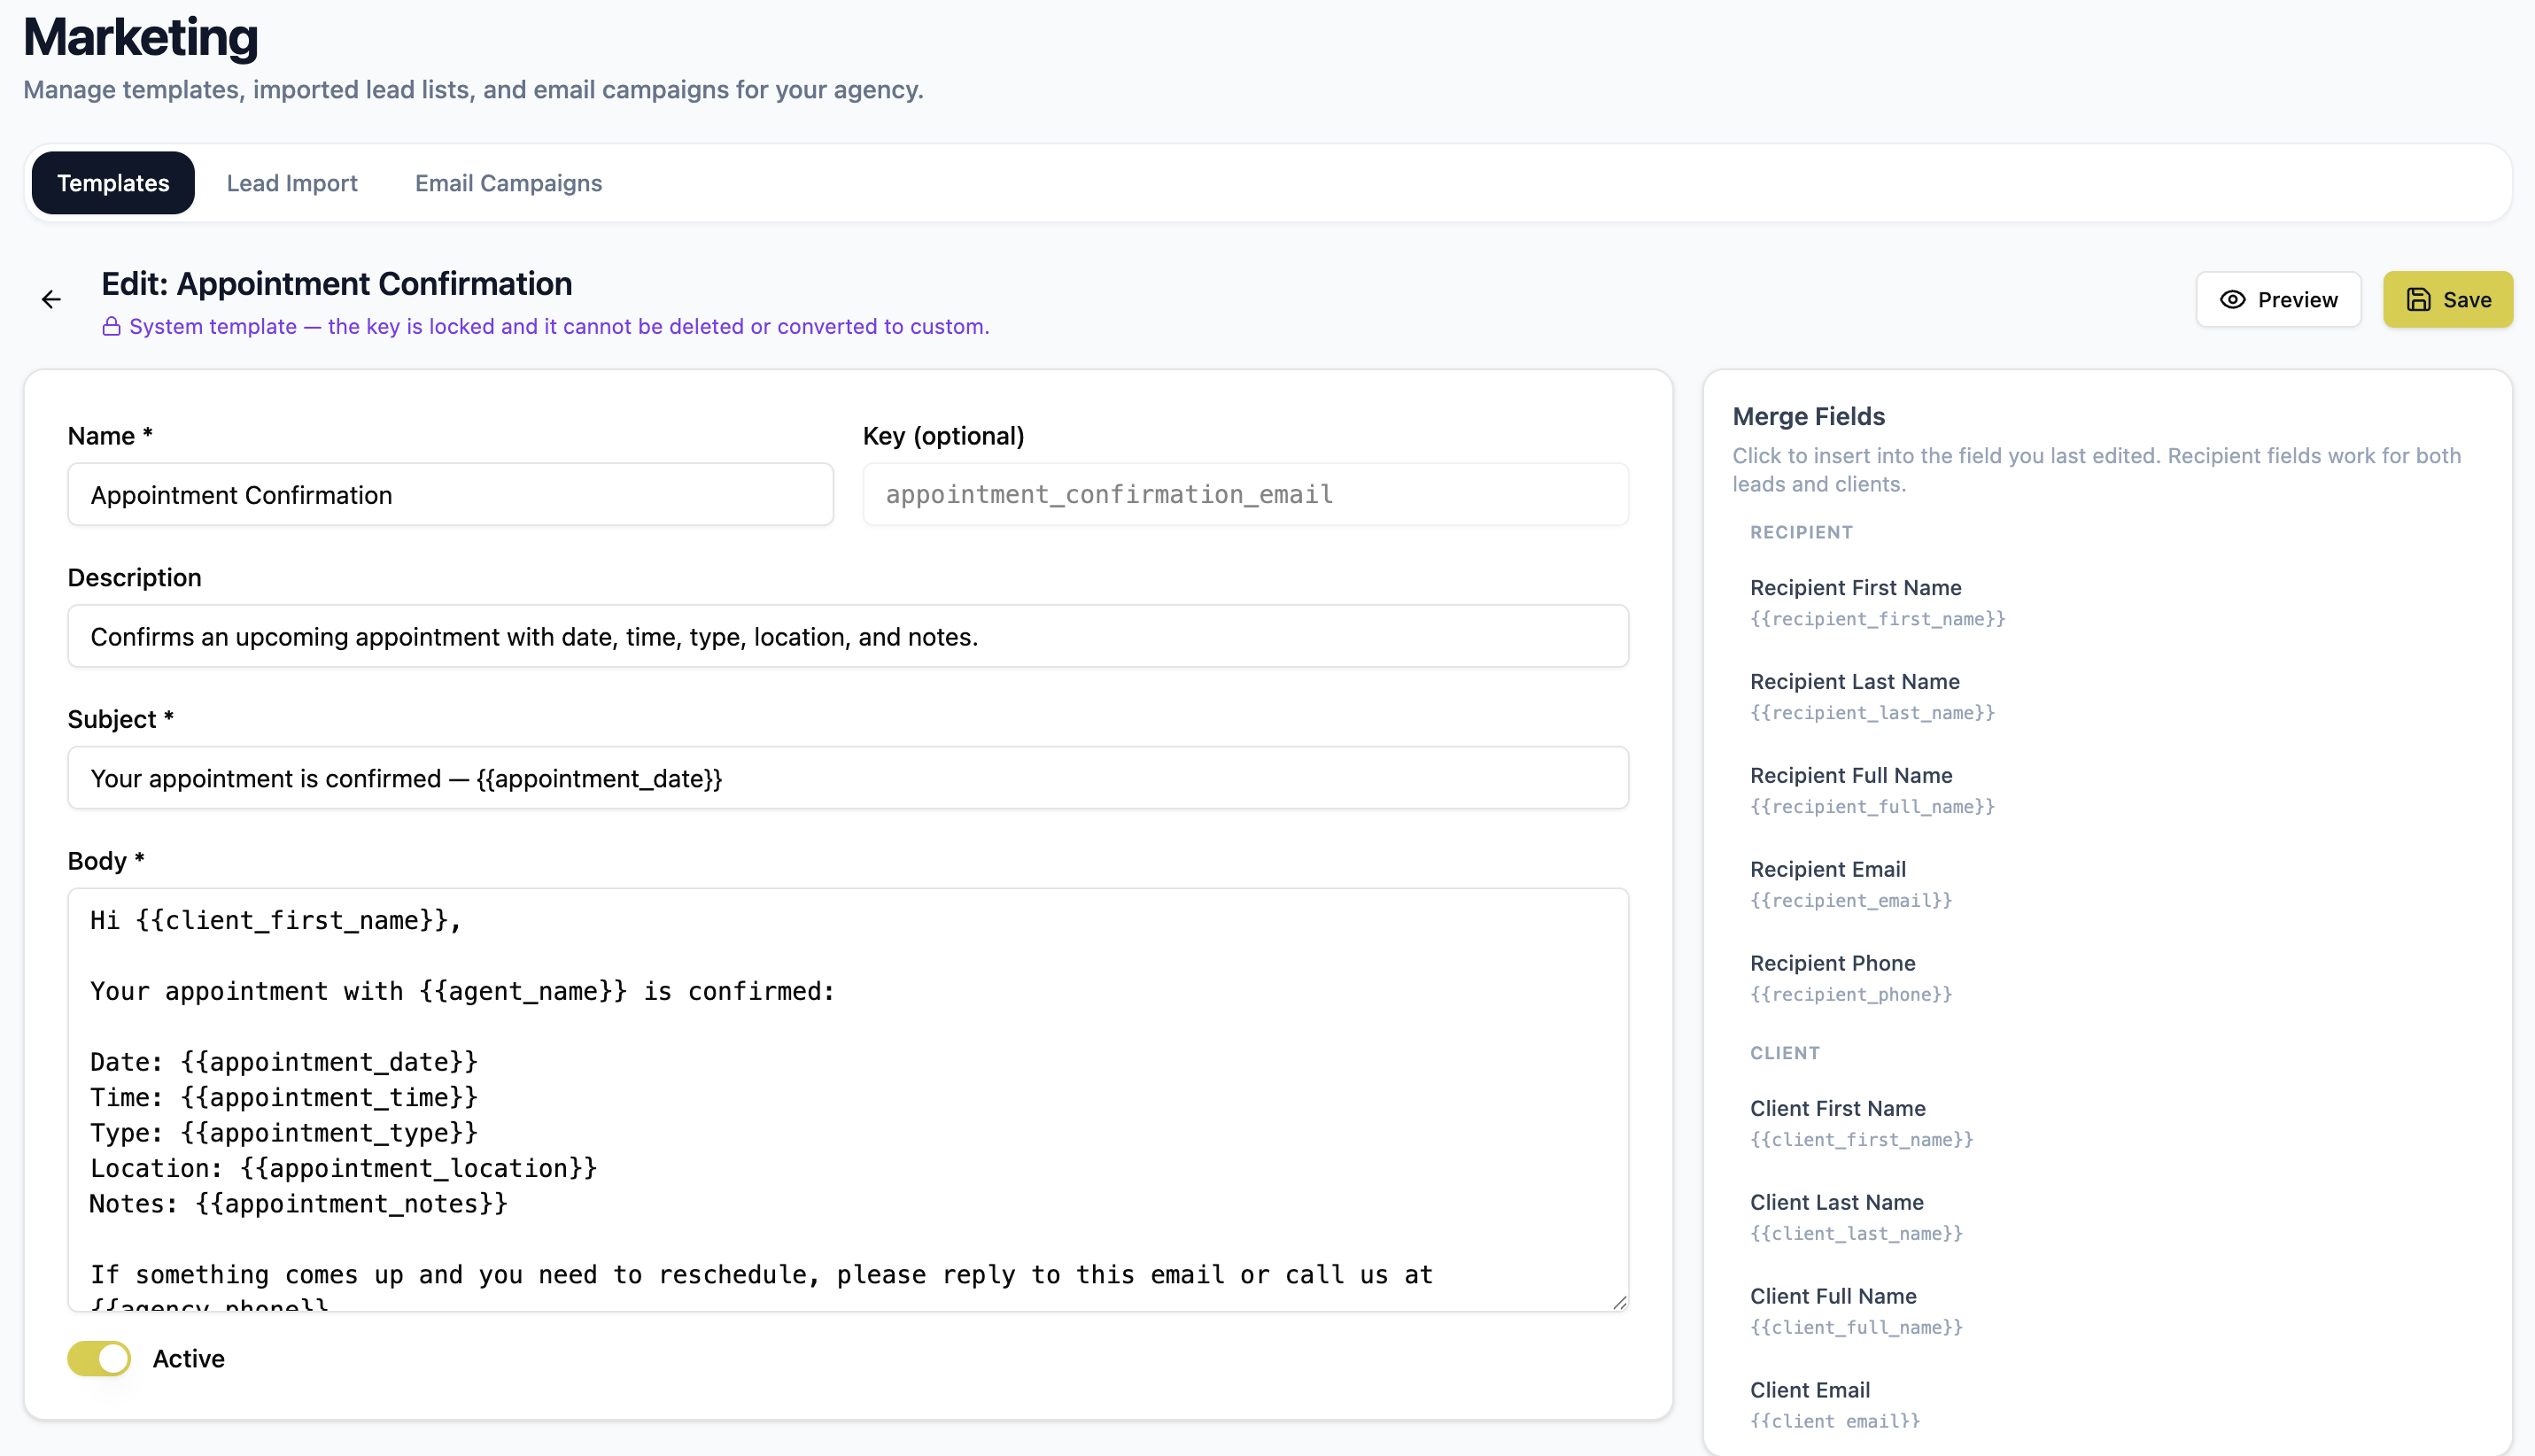Screen dimensions: 2535x1456
Task: Insert the Recipient Email merge field
Action: (1850, 884)
